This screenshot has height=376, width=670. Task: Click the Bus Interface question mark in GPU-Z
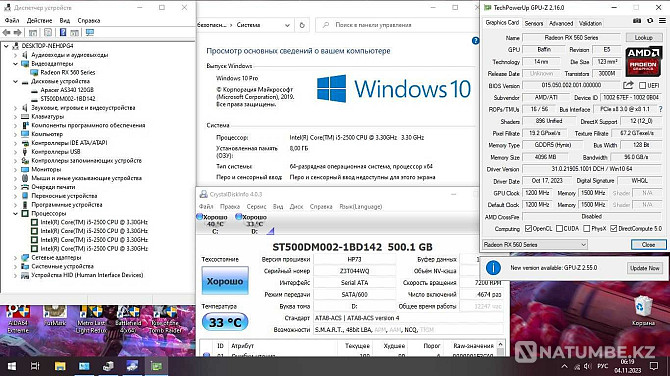click(661, 109)
